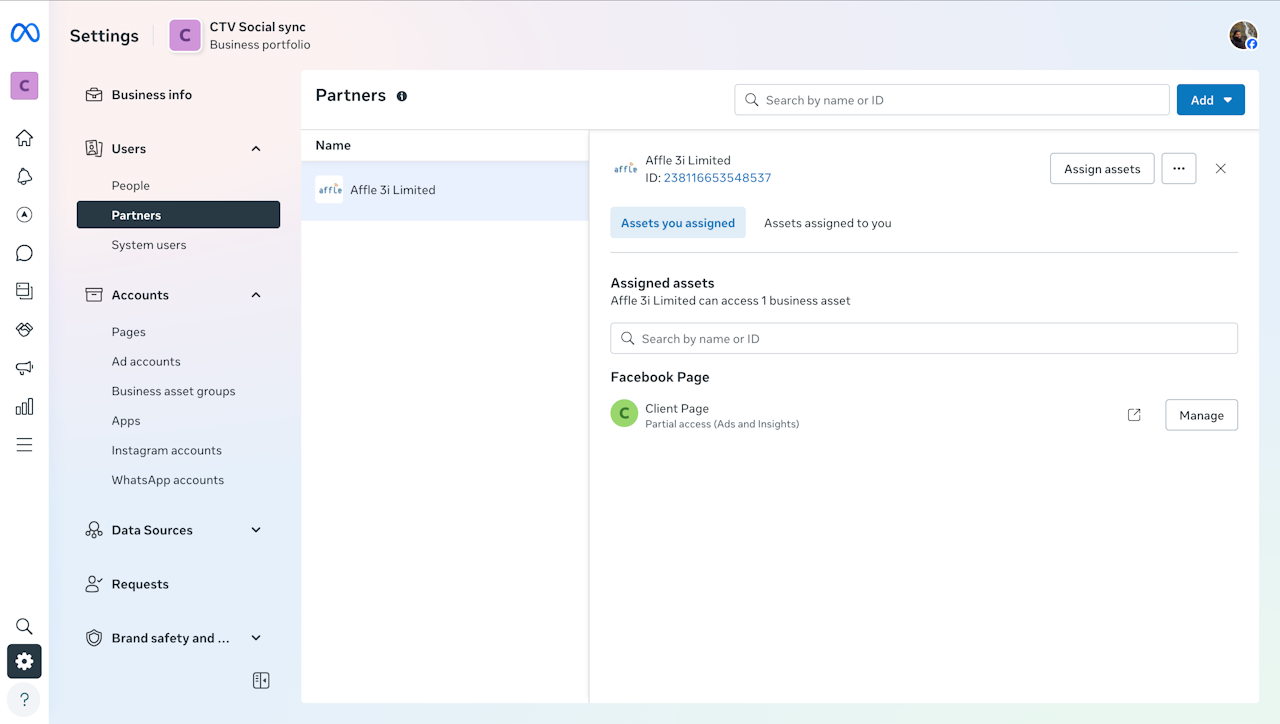Click the megaphone Ads icon
Image resolution: width=1280 pixels, height=724 pixels.
24,368
